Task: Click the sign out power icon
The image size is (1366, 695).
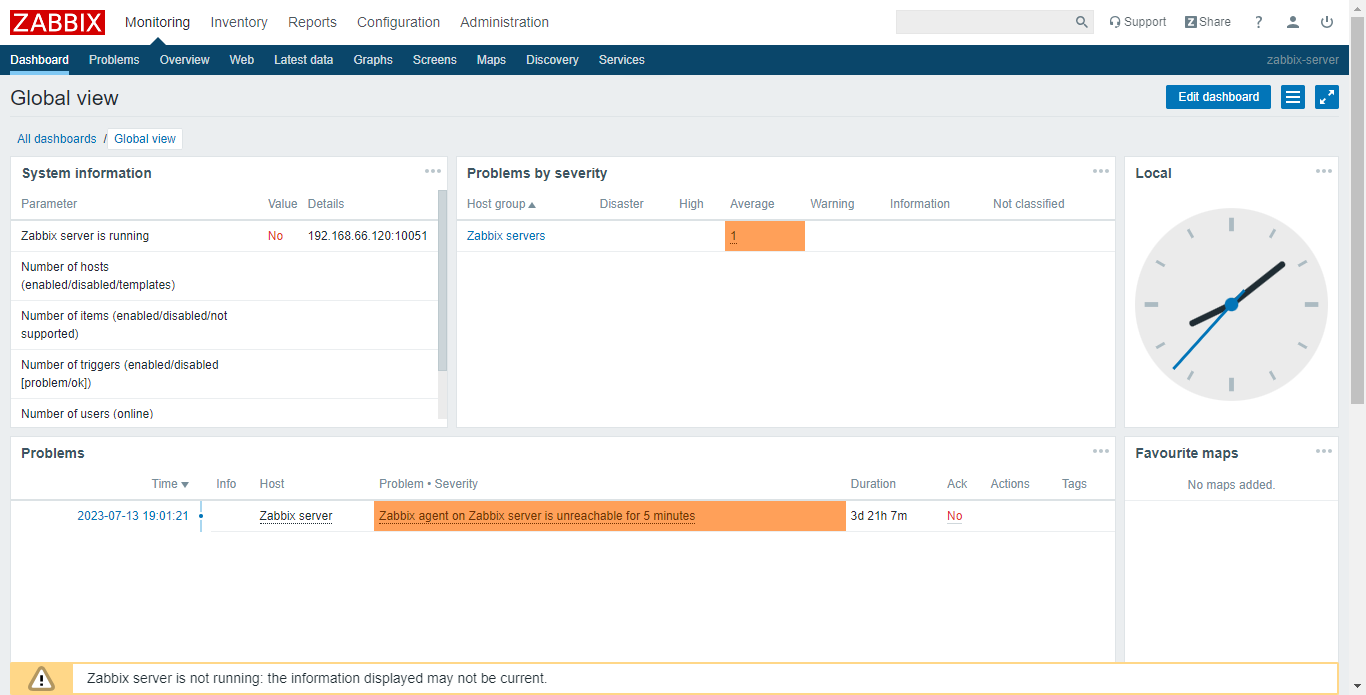Action: coord(1327,22)
